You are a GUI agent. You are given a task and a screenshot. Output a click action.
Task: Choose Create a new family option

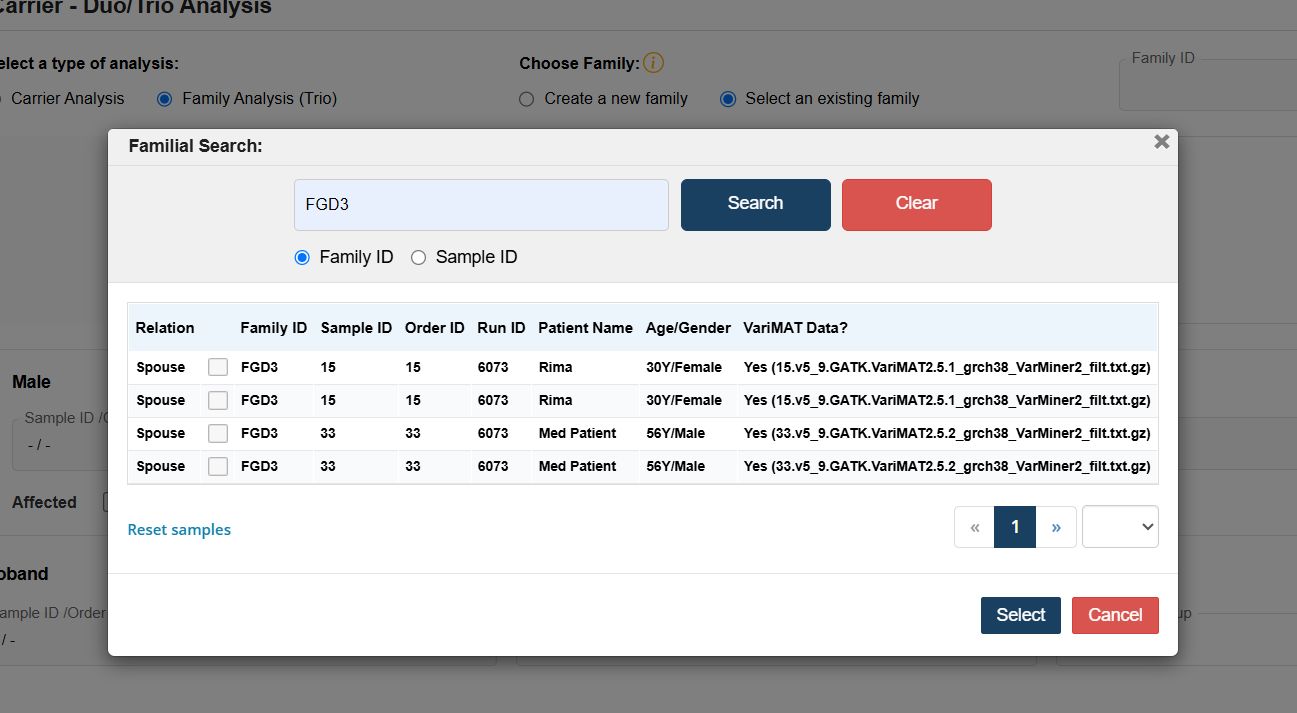point(527,99)
